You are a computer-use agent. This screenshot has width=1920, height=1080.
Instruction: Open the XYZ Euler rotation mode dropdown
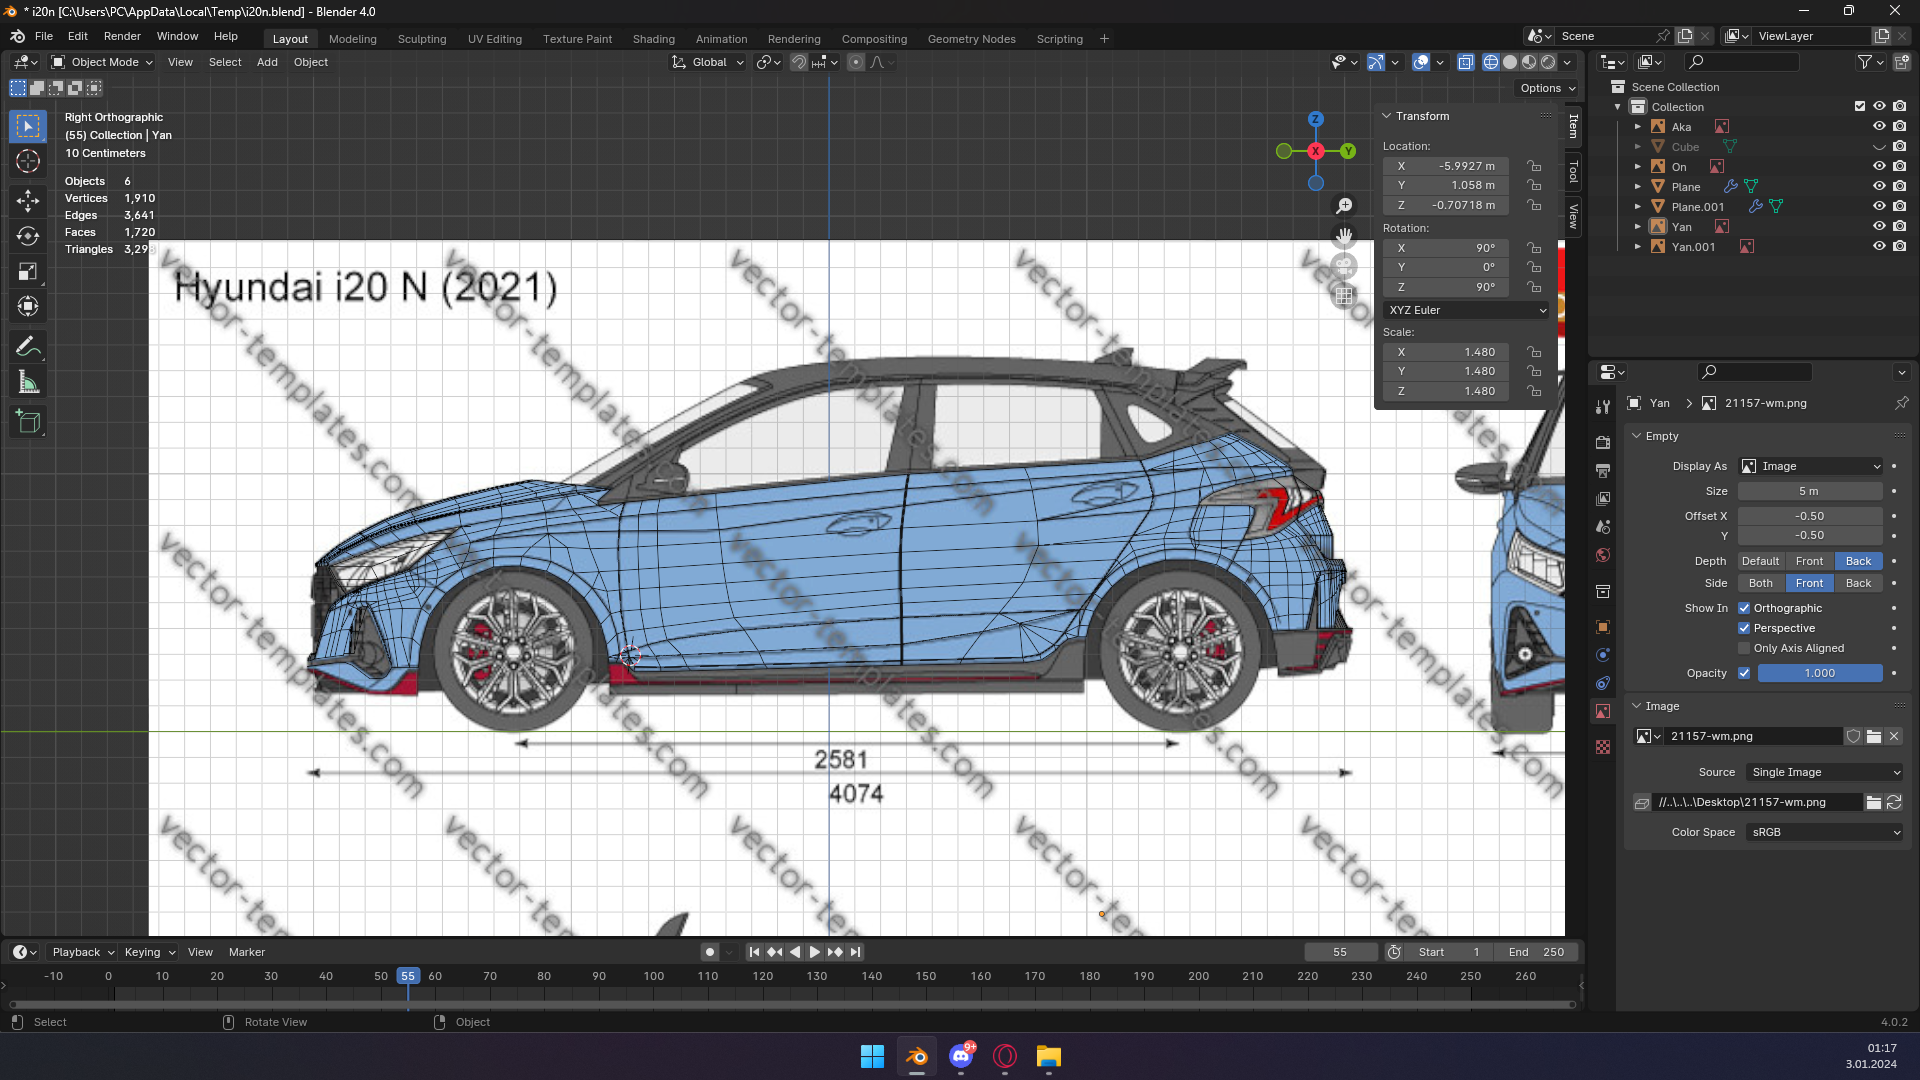coord(1466,310)
